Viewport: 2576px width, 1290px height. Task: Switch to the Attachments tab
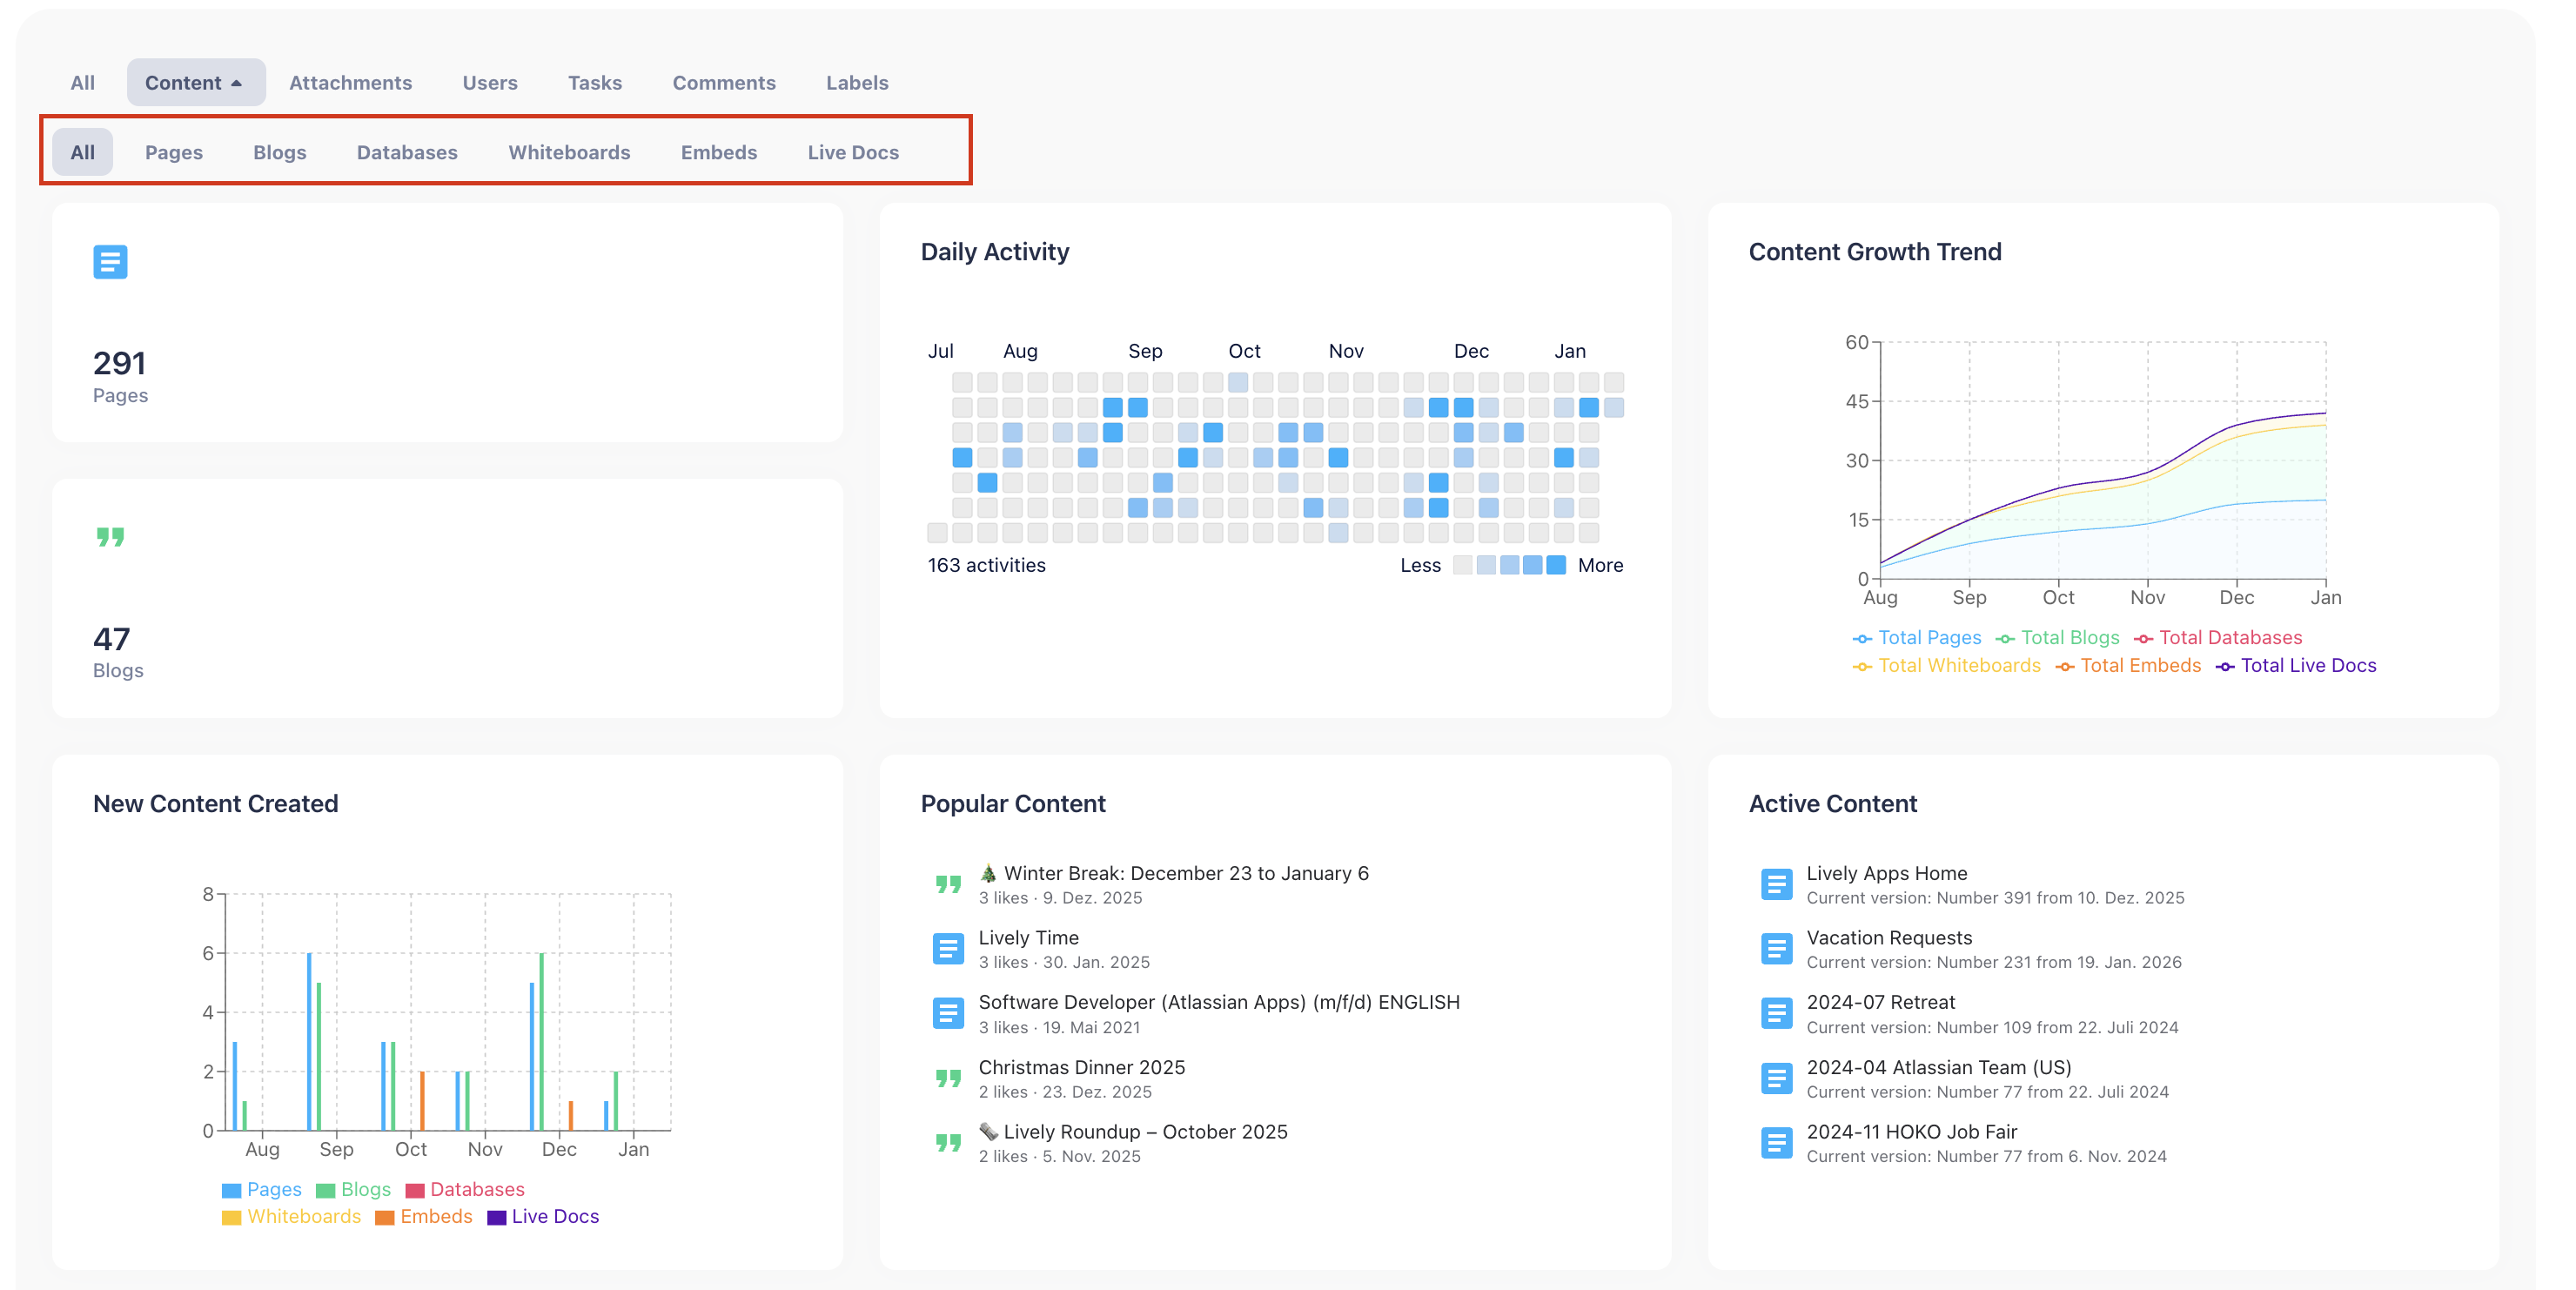pyautogui.click(x=350, y=83)
